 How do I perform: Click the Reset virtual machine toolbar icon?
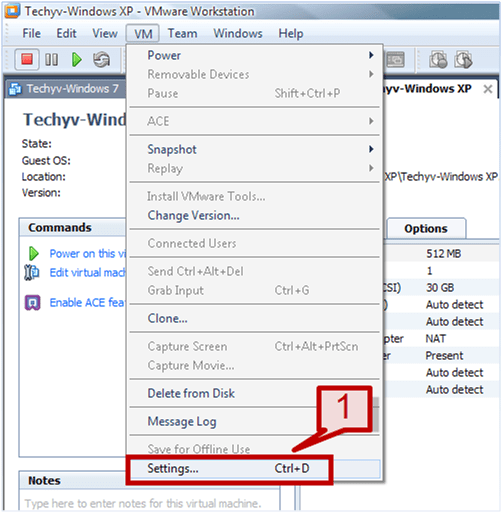tap(101, 60)
